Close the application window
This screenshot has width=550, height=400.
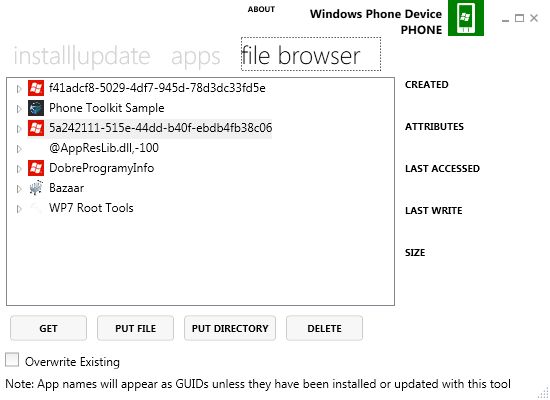(534, 18)
